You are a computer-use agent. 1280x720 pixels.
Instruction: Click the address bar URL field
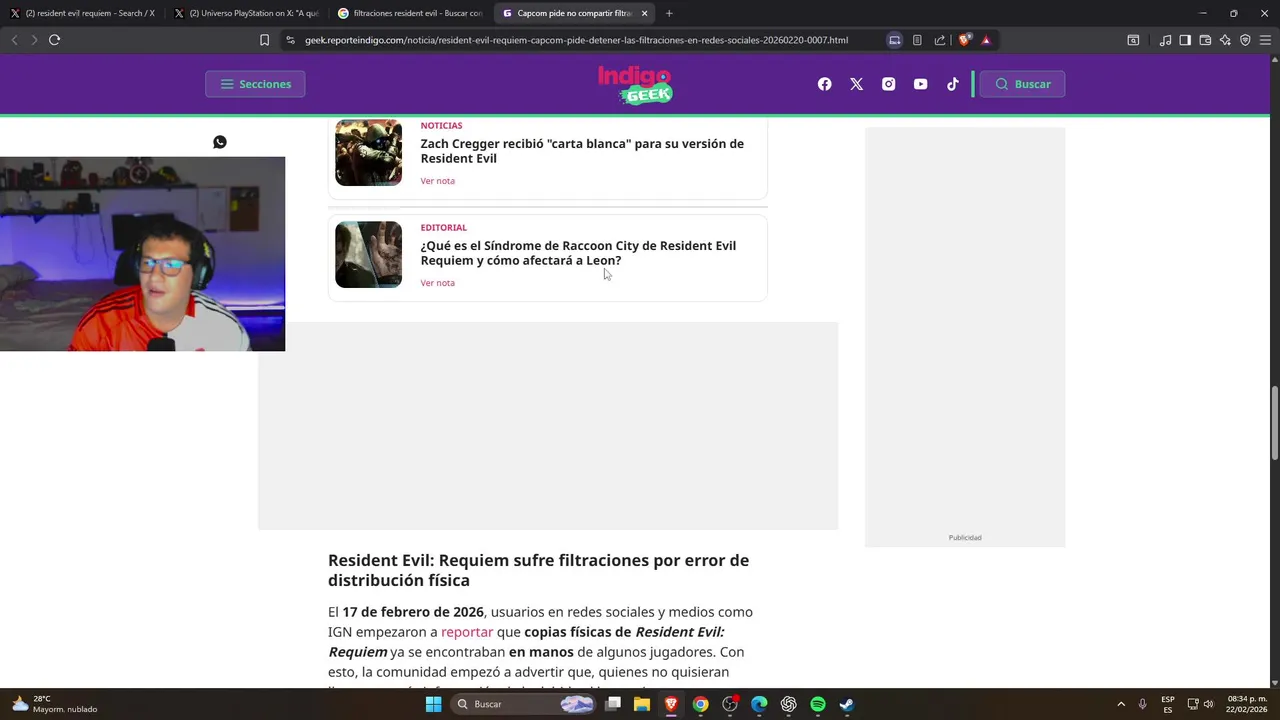(x=576, y=40)
